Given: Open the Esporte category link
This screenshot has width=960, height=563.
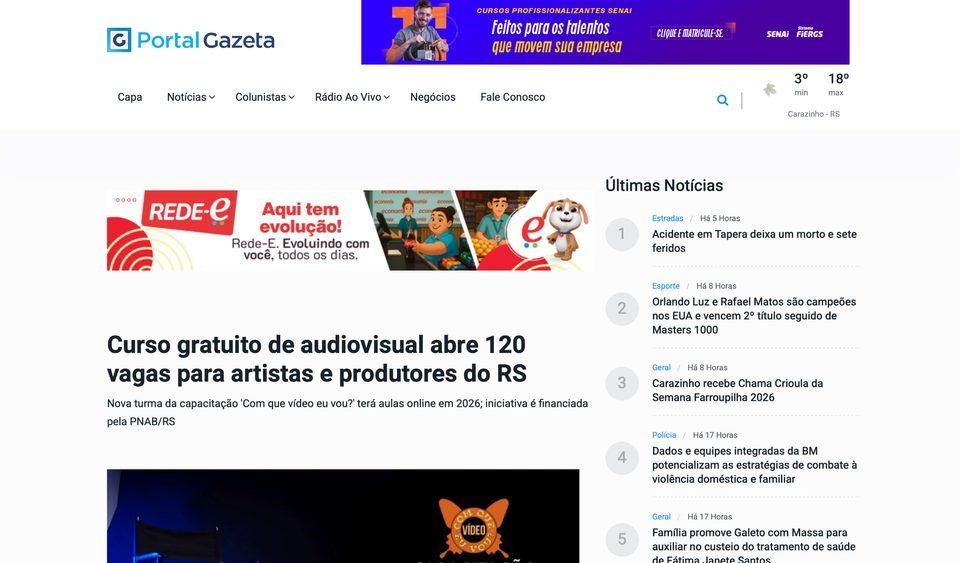Looking at the screenshot, I should point(666,286).
